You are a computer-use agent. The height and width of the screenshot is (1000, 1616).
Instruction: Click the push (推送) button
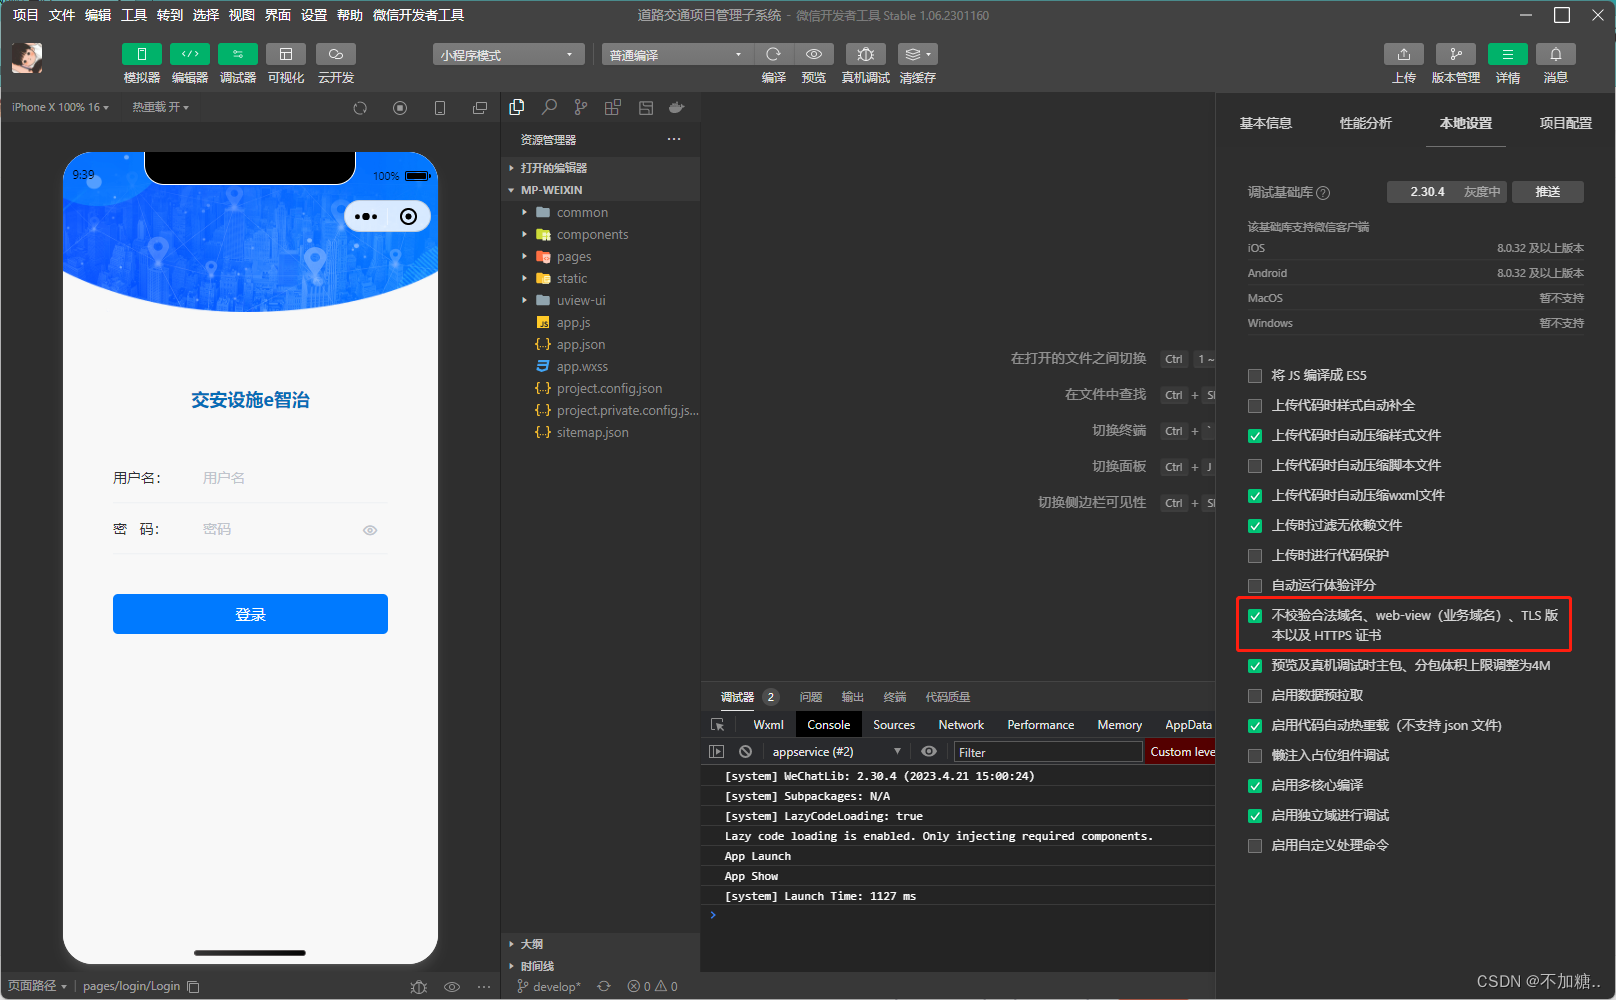[1547, 192]
